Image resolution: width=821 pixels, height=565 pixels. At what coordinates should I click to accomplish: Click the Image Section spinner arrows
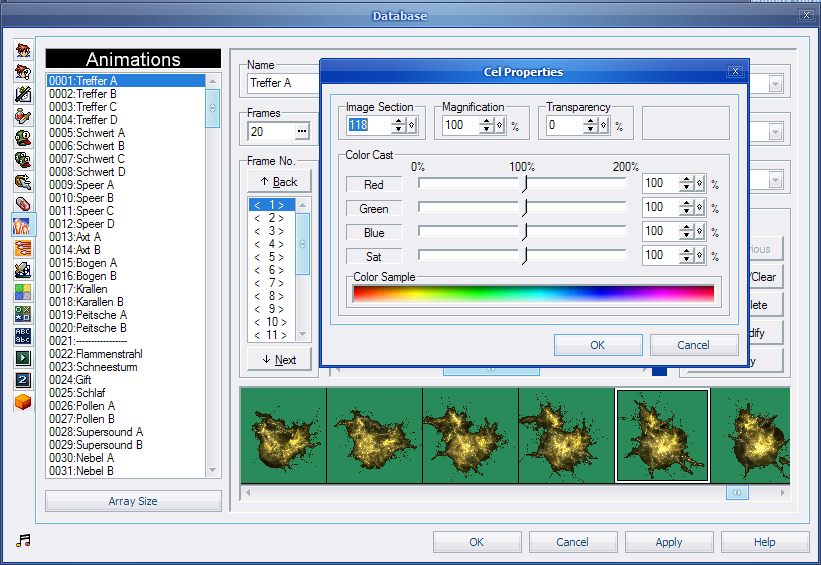[398, 126]
